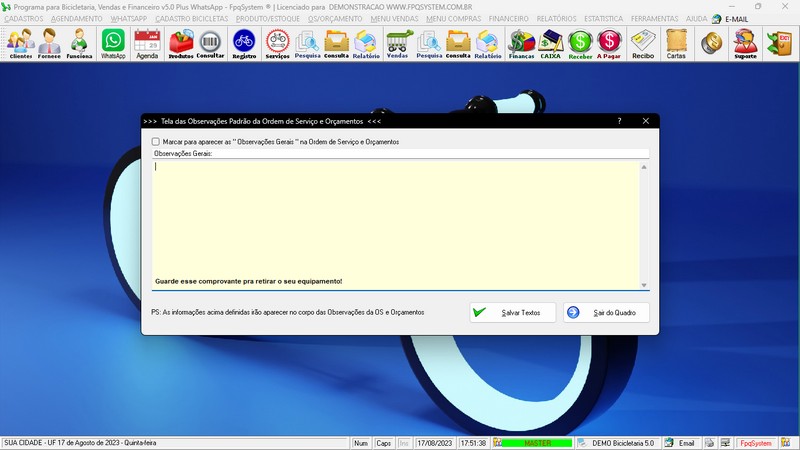Click the WhatsApp toolbar icon
This screenshot has width=800, height=450.
[113, 43]
